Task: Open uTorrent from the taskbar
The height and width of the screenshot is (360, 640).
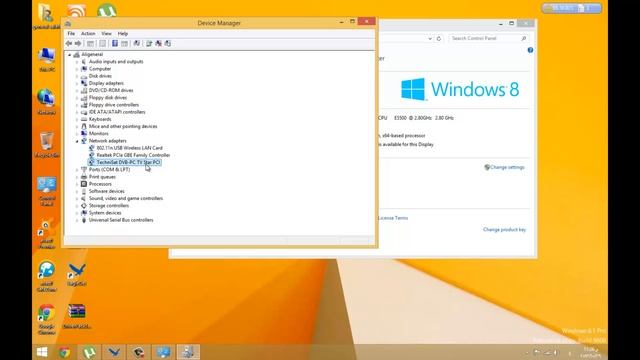Action: point(89,352)
